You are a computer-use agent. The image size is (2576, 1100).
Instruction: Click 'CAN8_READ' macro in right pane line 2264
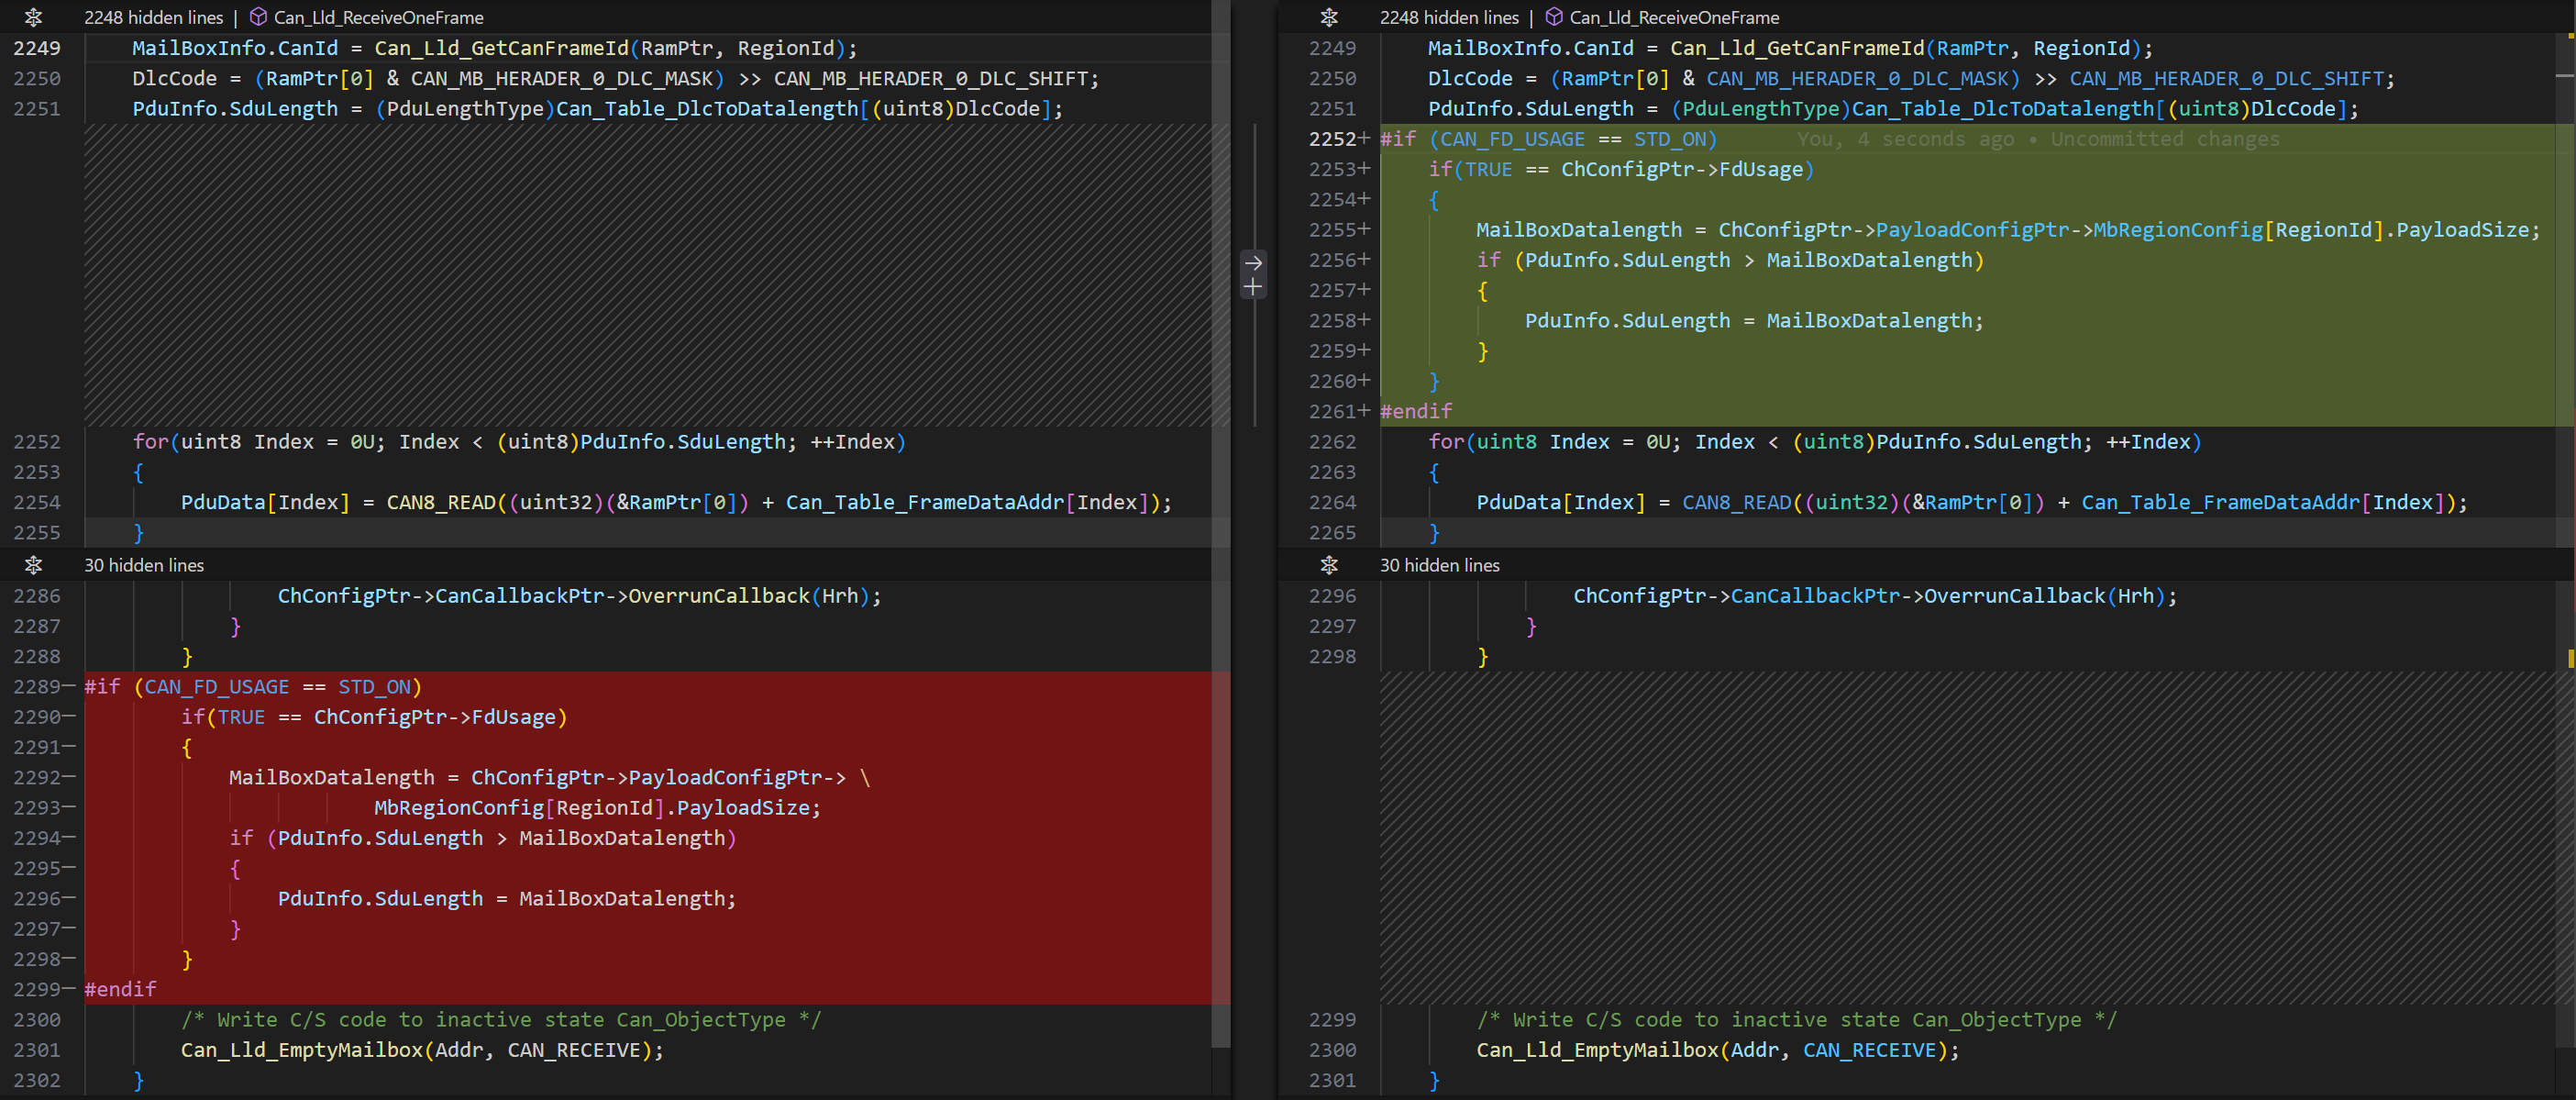coord(1737,503)
